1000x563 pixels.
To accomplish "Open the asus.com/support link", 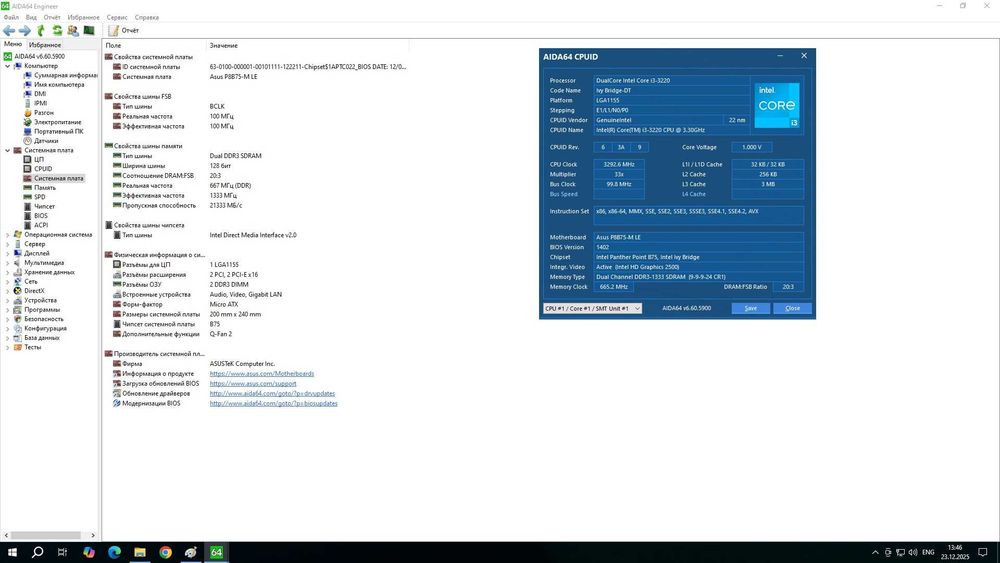I will coord(253,384).
